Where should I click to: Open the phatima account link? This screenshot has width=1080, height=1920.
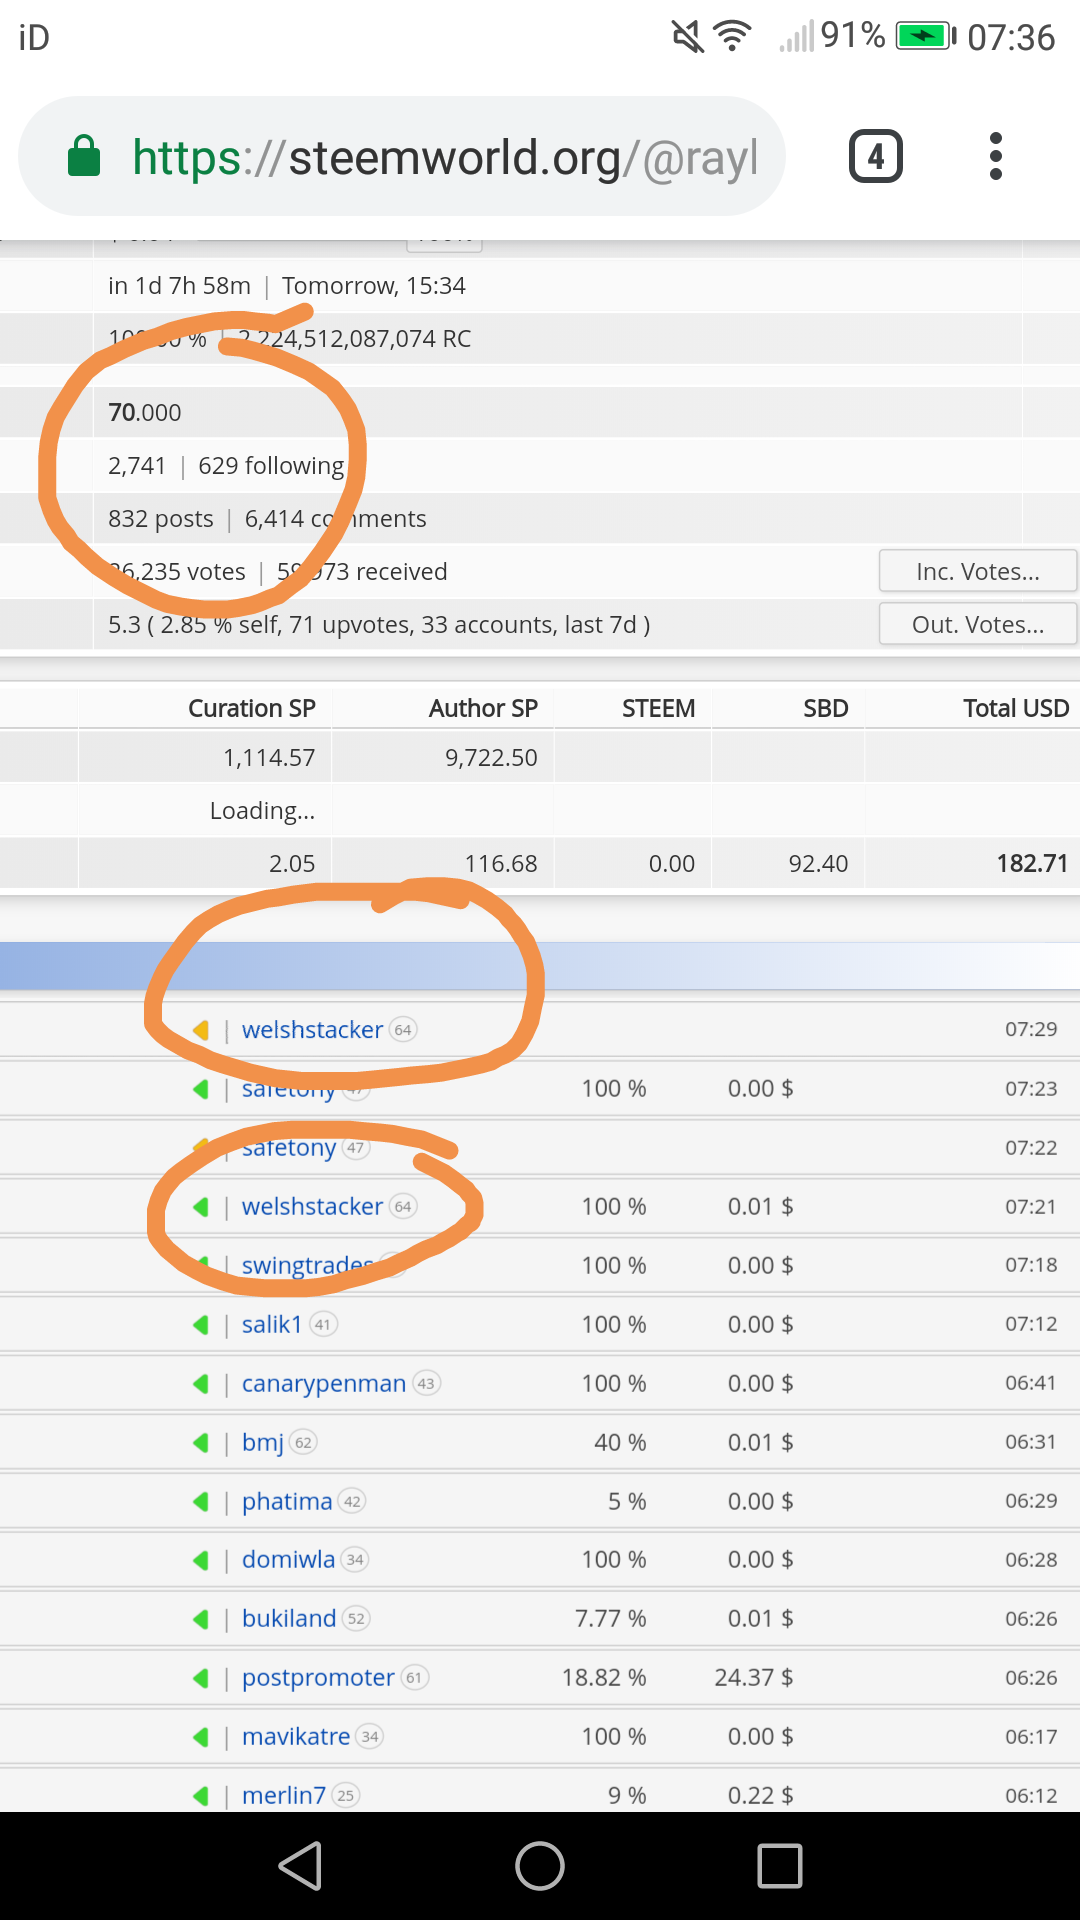[287, 1501]
